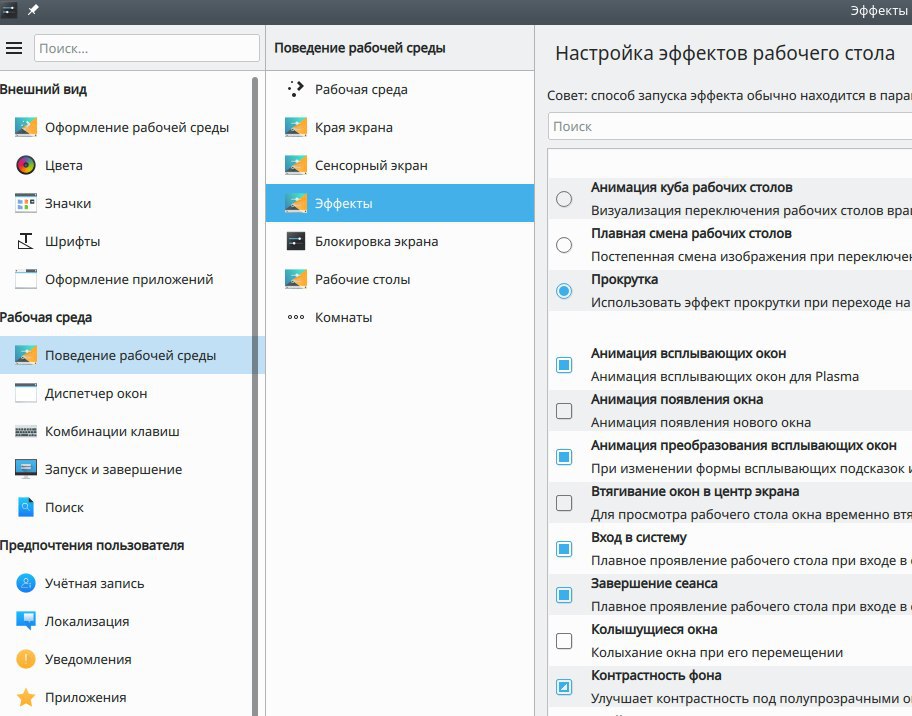The width and height of the screenshot is (912, 716).
Task: Click the Локализация speech bubble icon
Action: click(26, 621)
